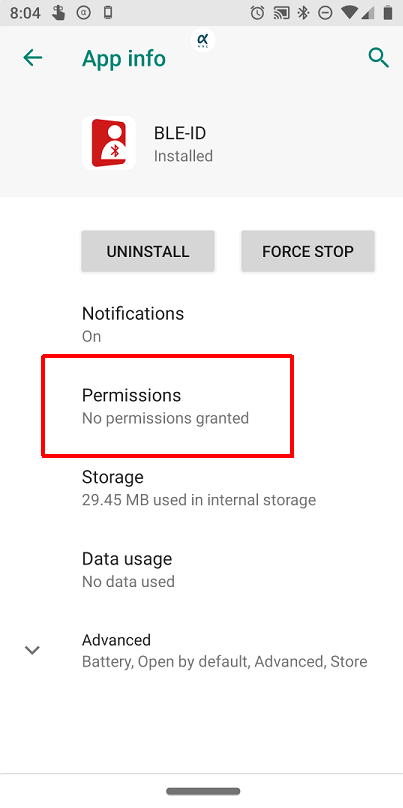
Task: Open search with magnifier icon
Action: tap(378, 58)
